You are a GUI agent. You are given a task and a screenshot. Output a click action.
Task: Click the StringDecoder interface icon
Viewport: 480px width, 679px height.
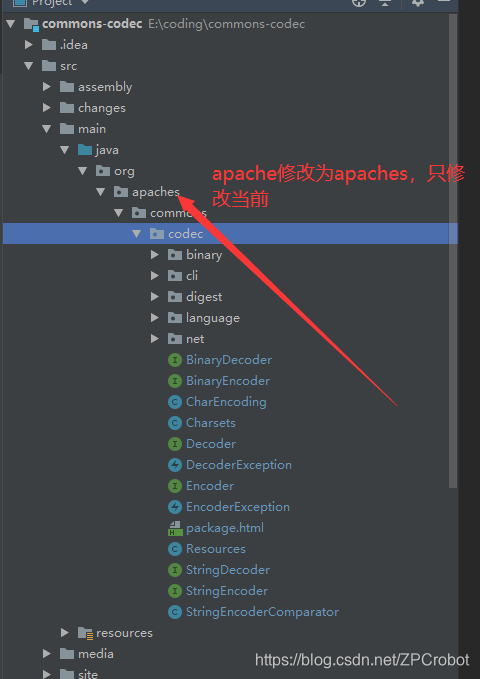pyautogui.click(x=175, y=570)
